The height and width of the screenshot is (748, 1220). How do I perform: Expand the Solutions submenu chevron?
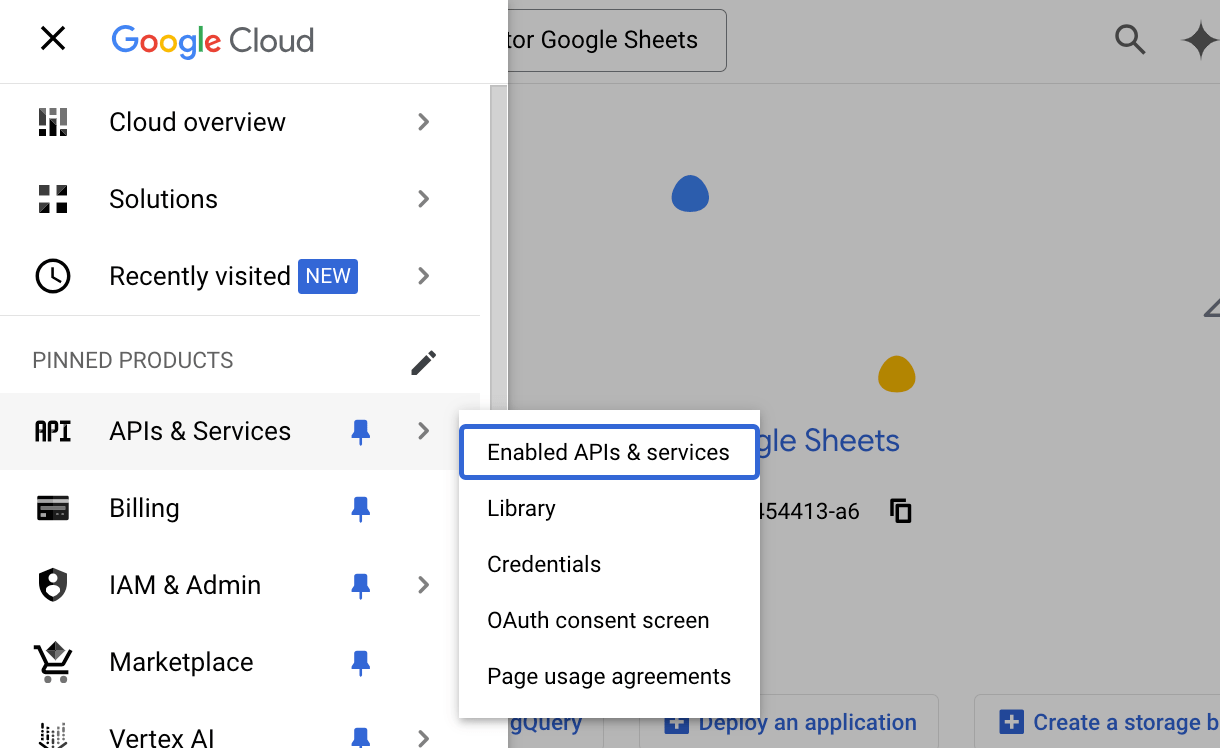(424, 199)
